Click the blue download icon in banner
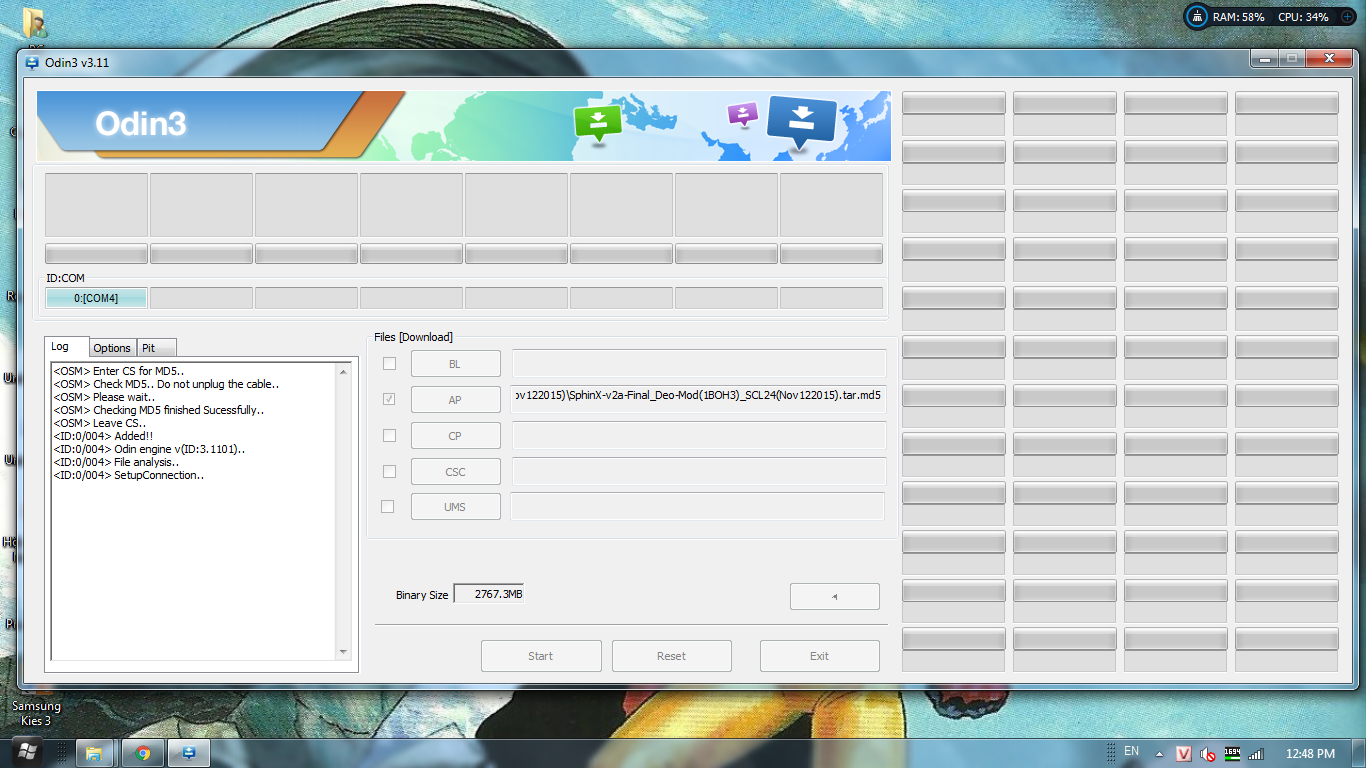This screenshot has width=1366, height=768. coord(801,122)
